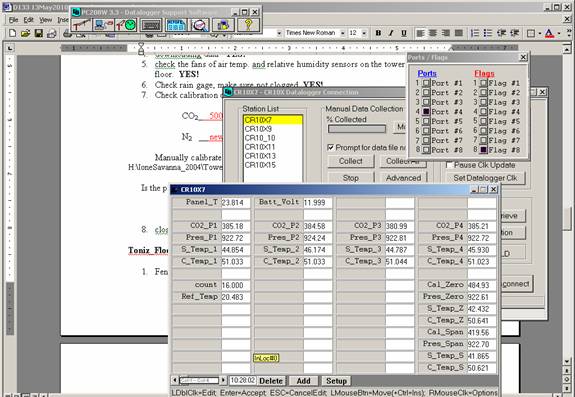Apply bulleted list formatting

click(488, 33)
